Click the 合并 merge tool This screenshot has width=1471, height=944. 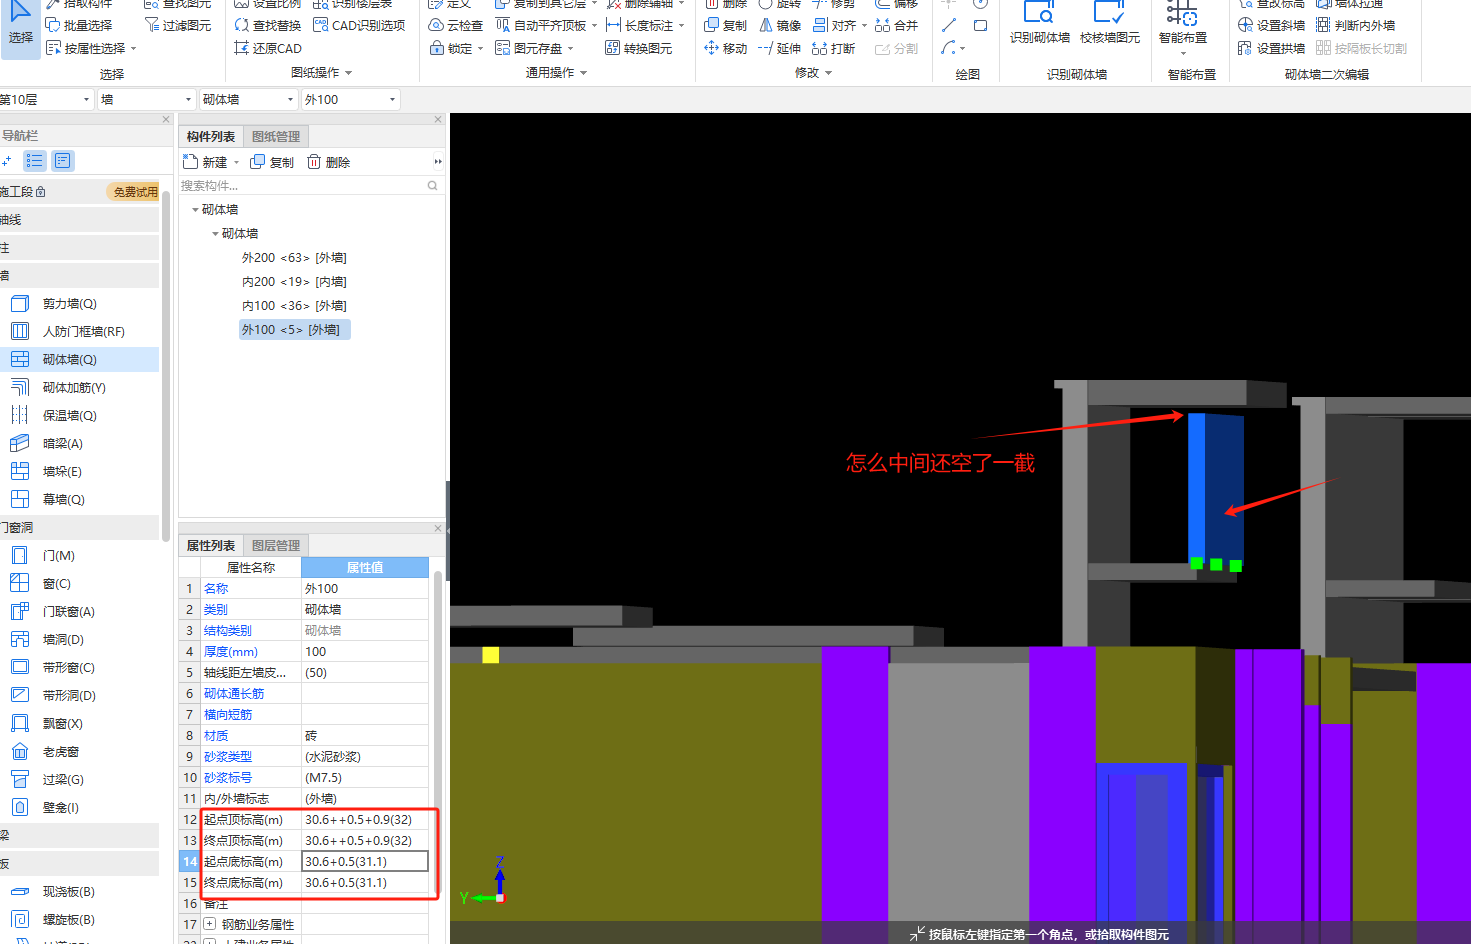click(896, 25)
